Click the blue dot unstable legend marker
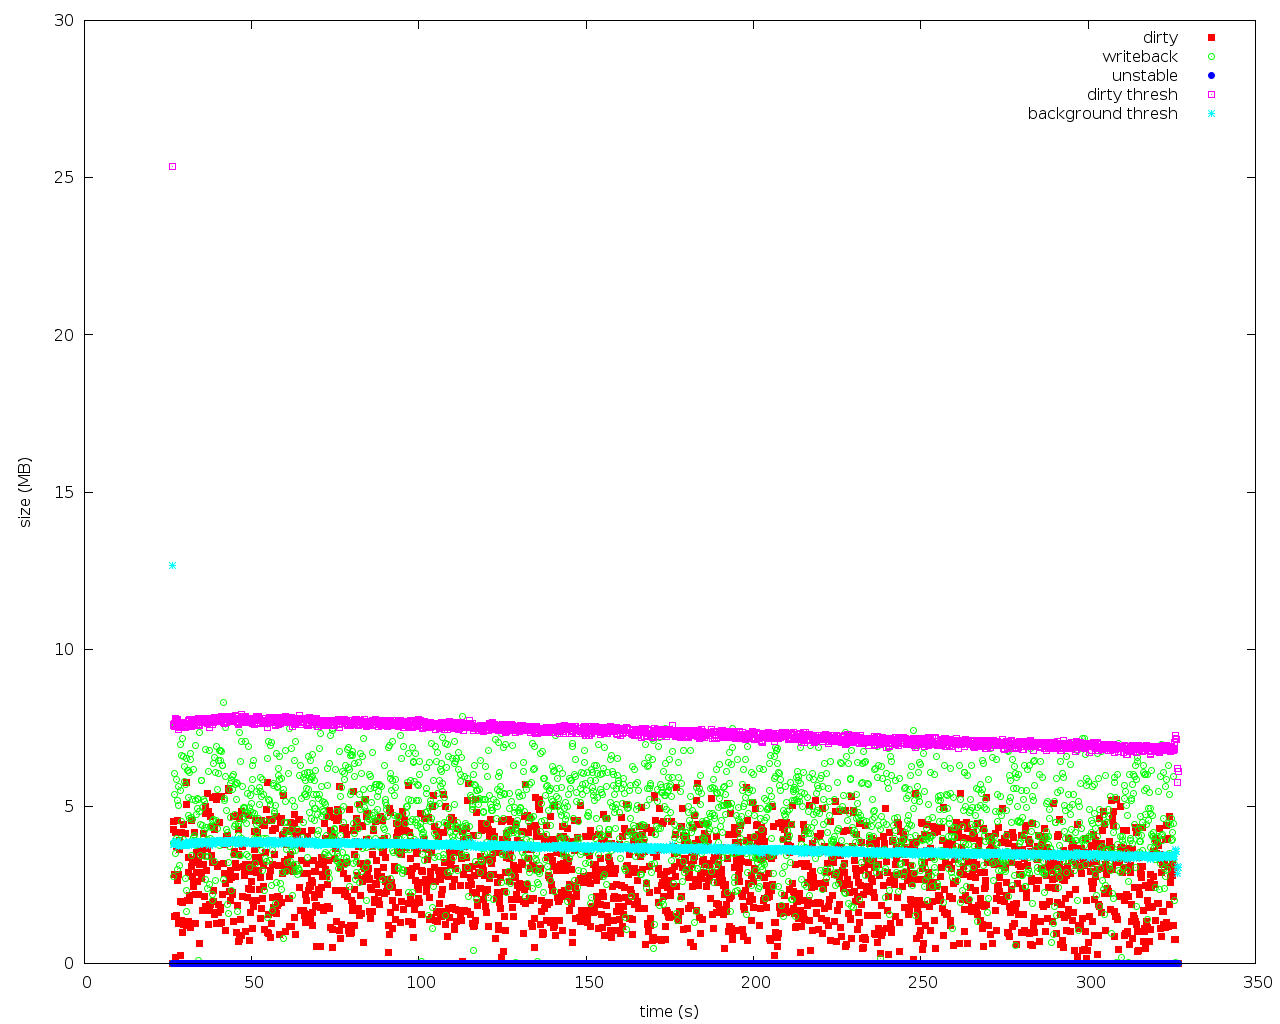The height and width of the screenshot is (1024, 1280). pos(1211,75)
